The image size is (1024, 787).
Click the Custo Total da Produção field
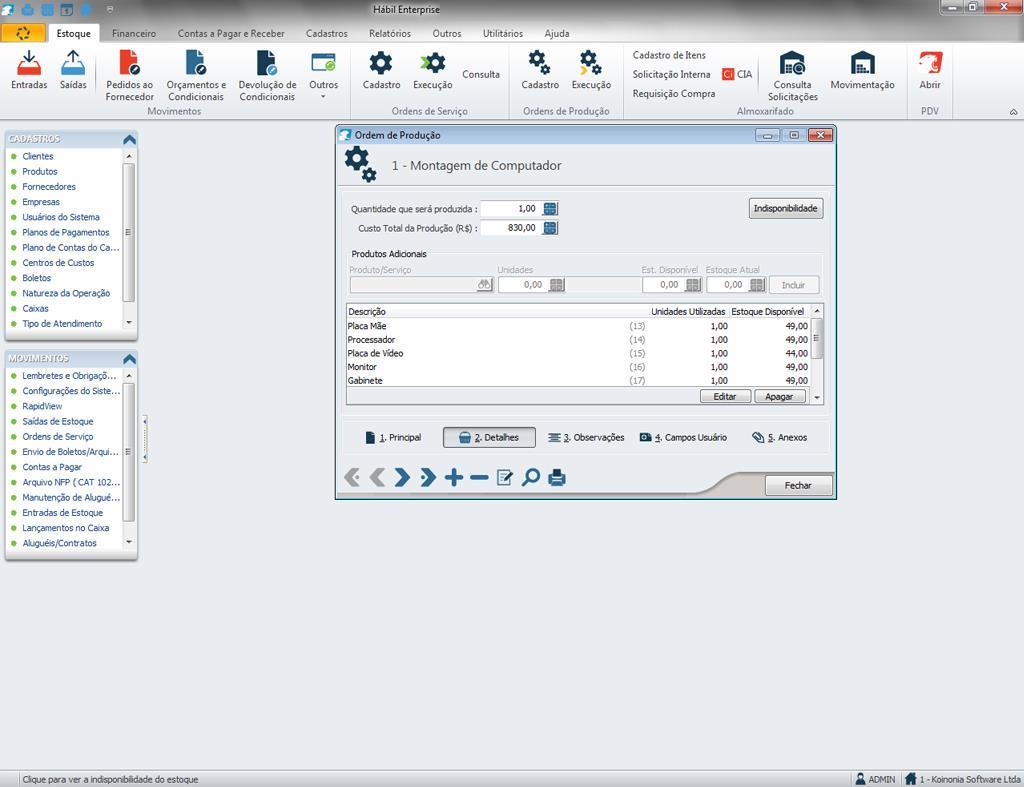pos(511,228)
